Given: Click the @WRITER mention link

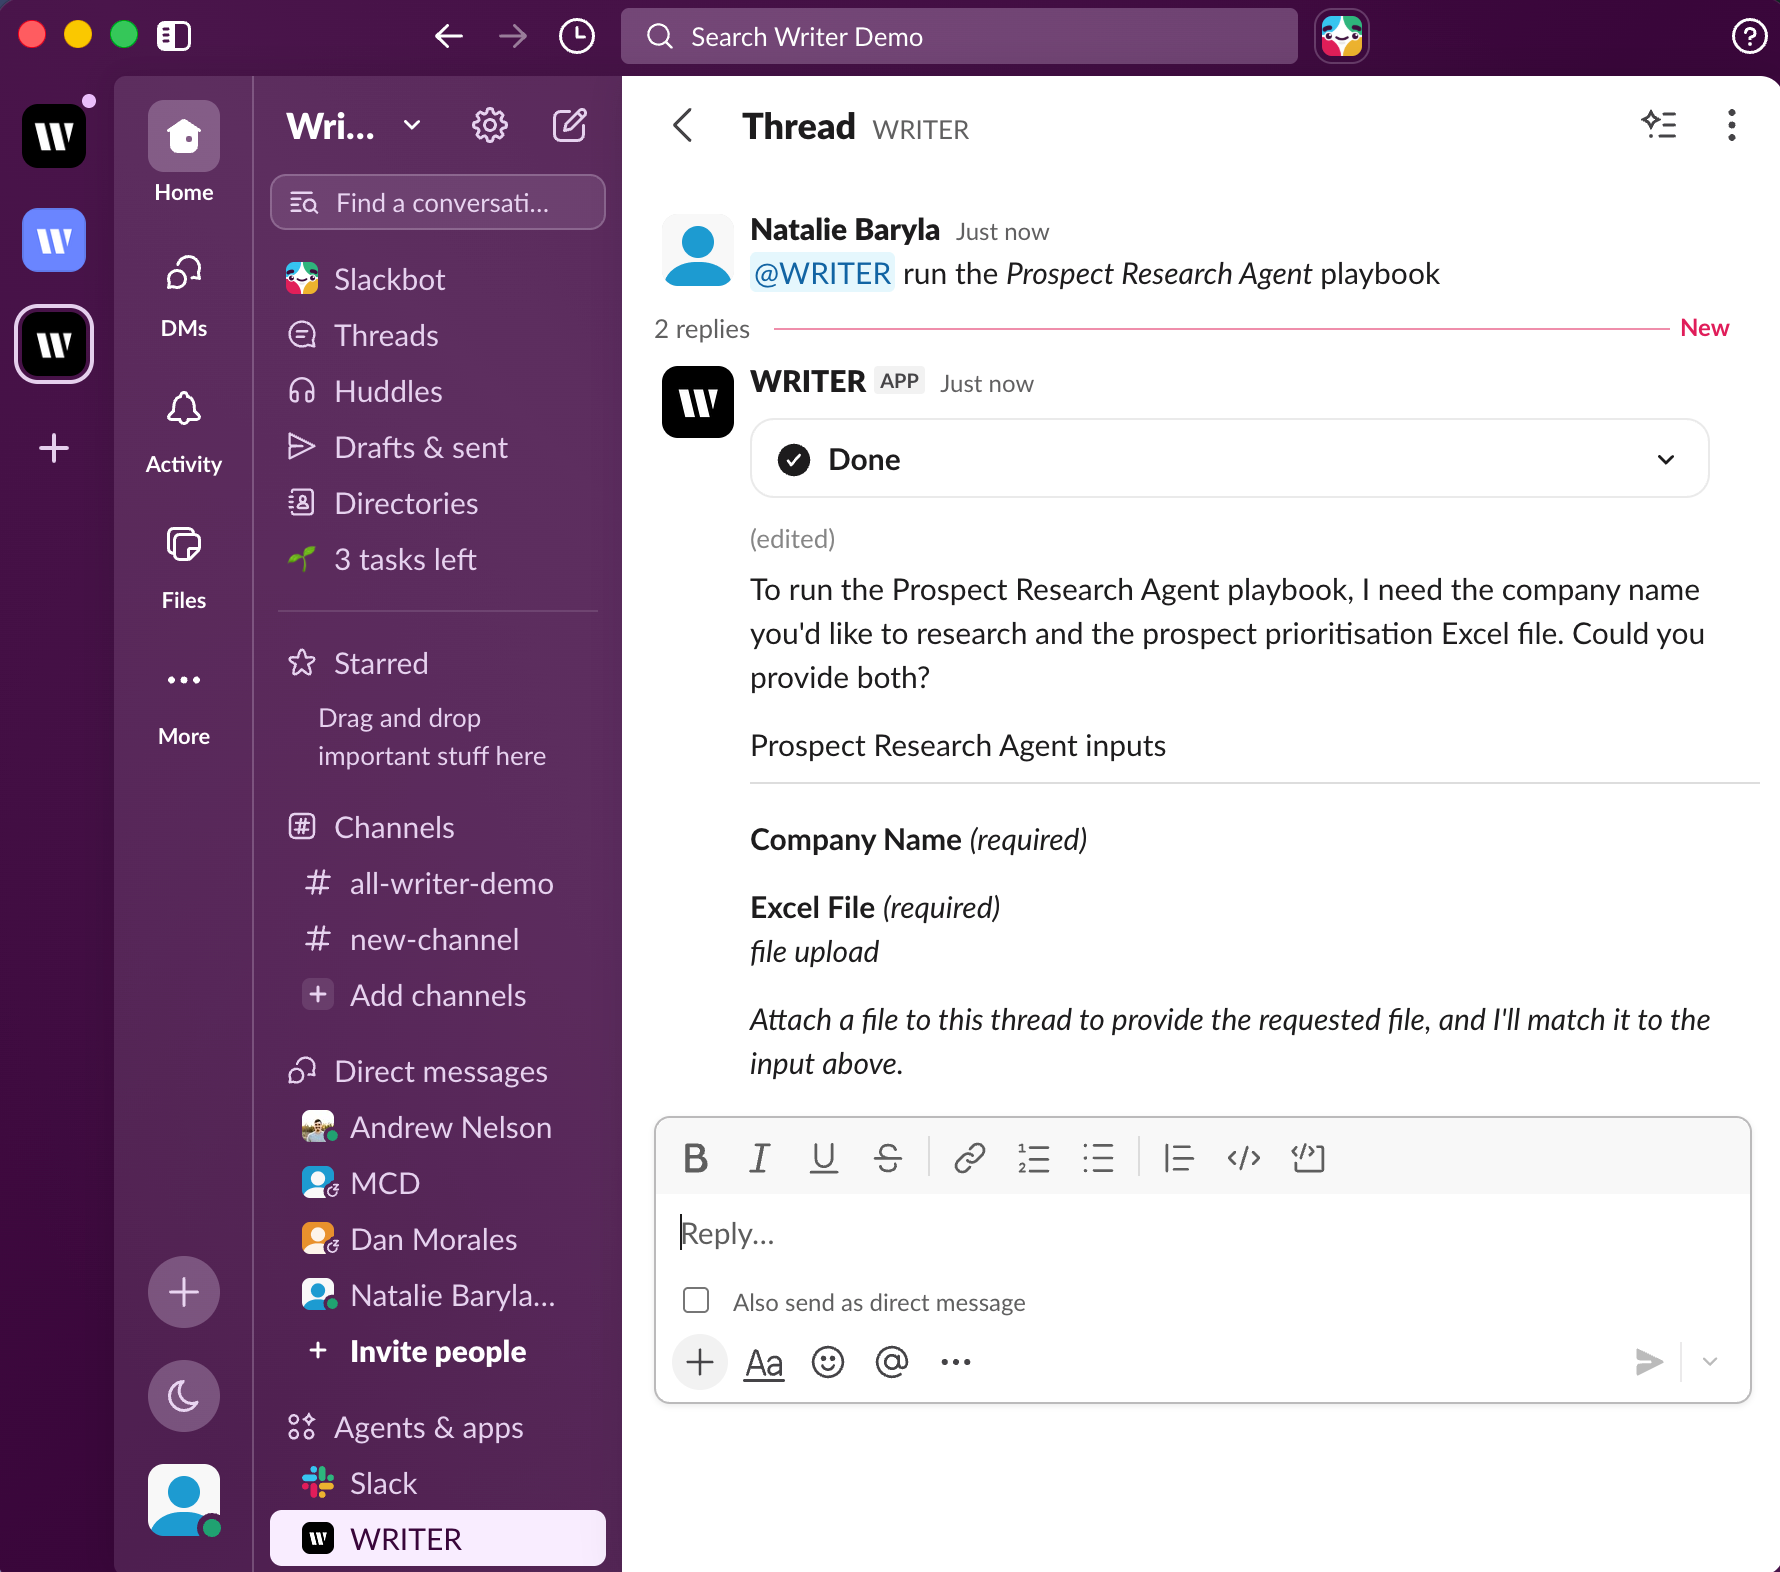Looking at the screenshot, I should (x=822, y=273).
